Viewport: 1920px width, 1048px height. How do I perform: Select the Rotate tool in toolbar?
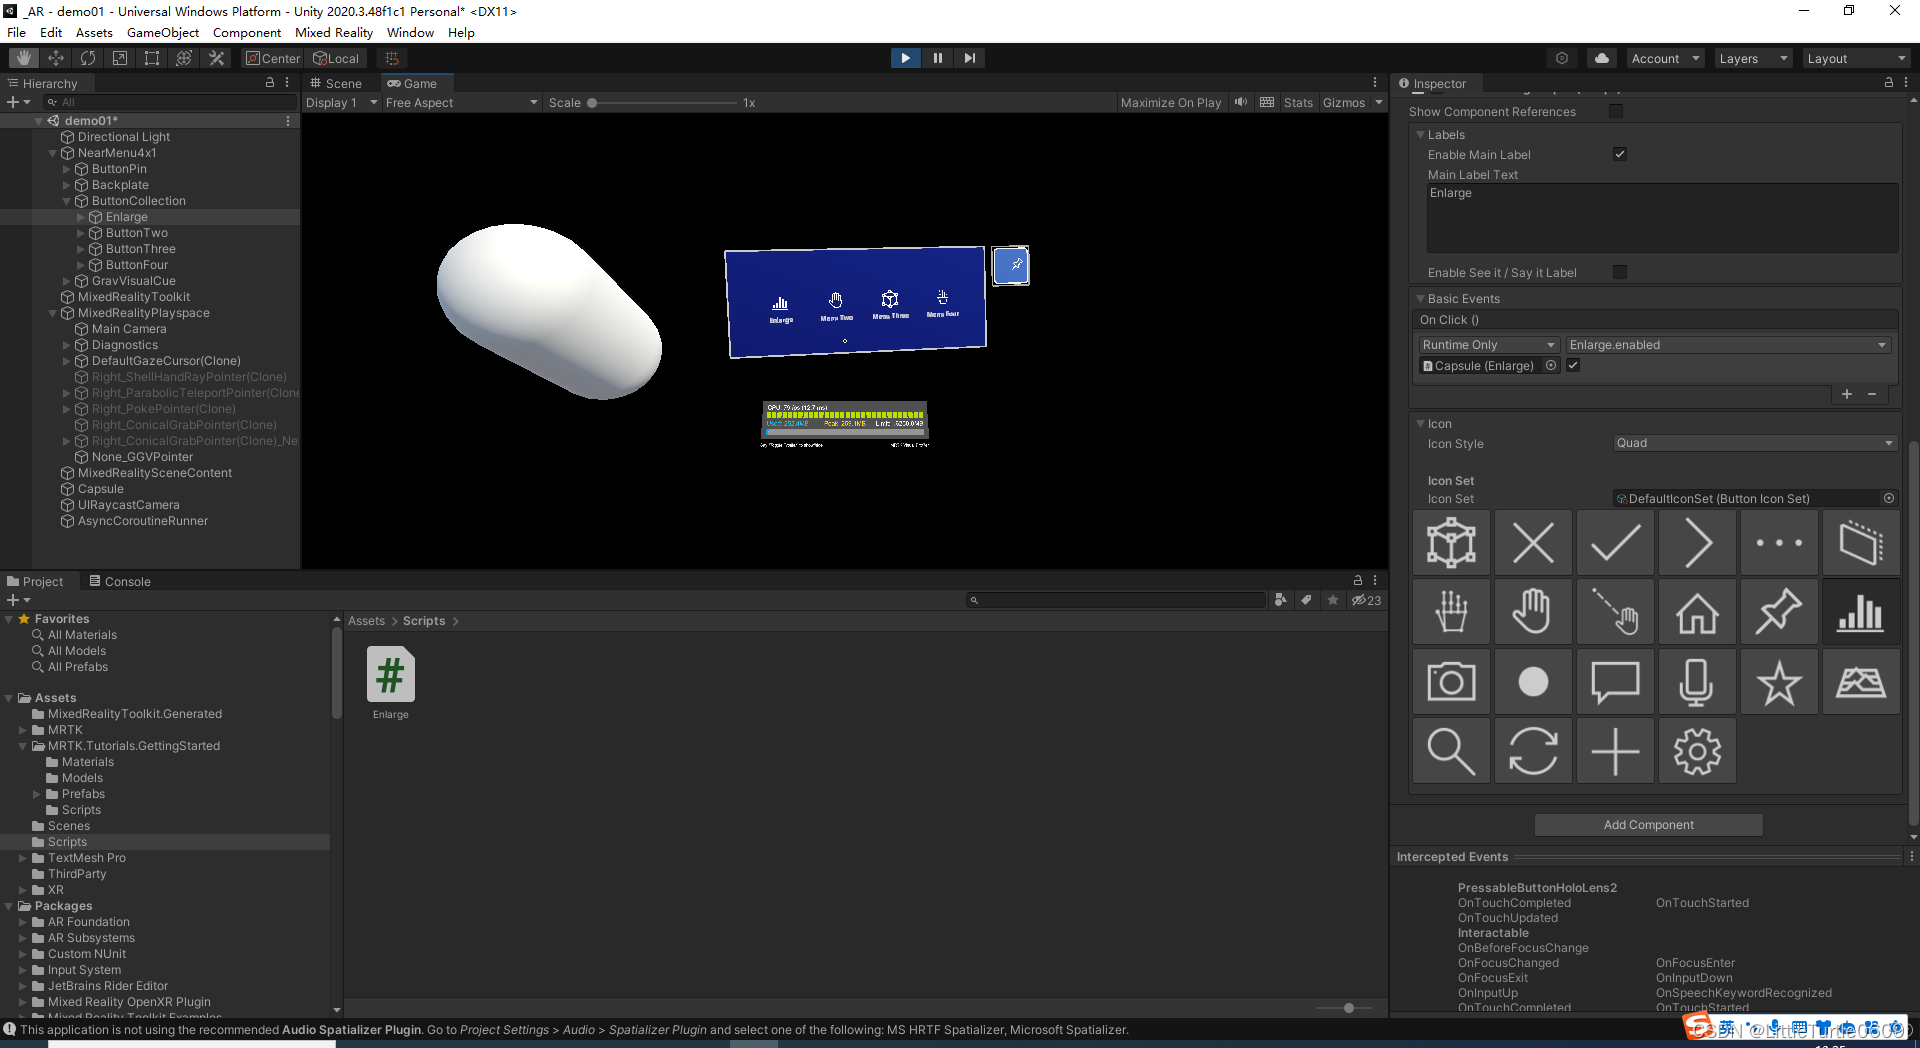click(x=88, y=58)
